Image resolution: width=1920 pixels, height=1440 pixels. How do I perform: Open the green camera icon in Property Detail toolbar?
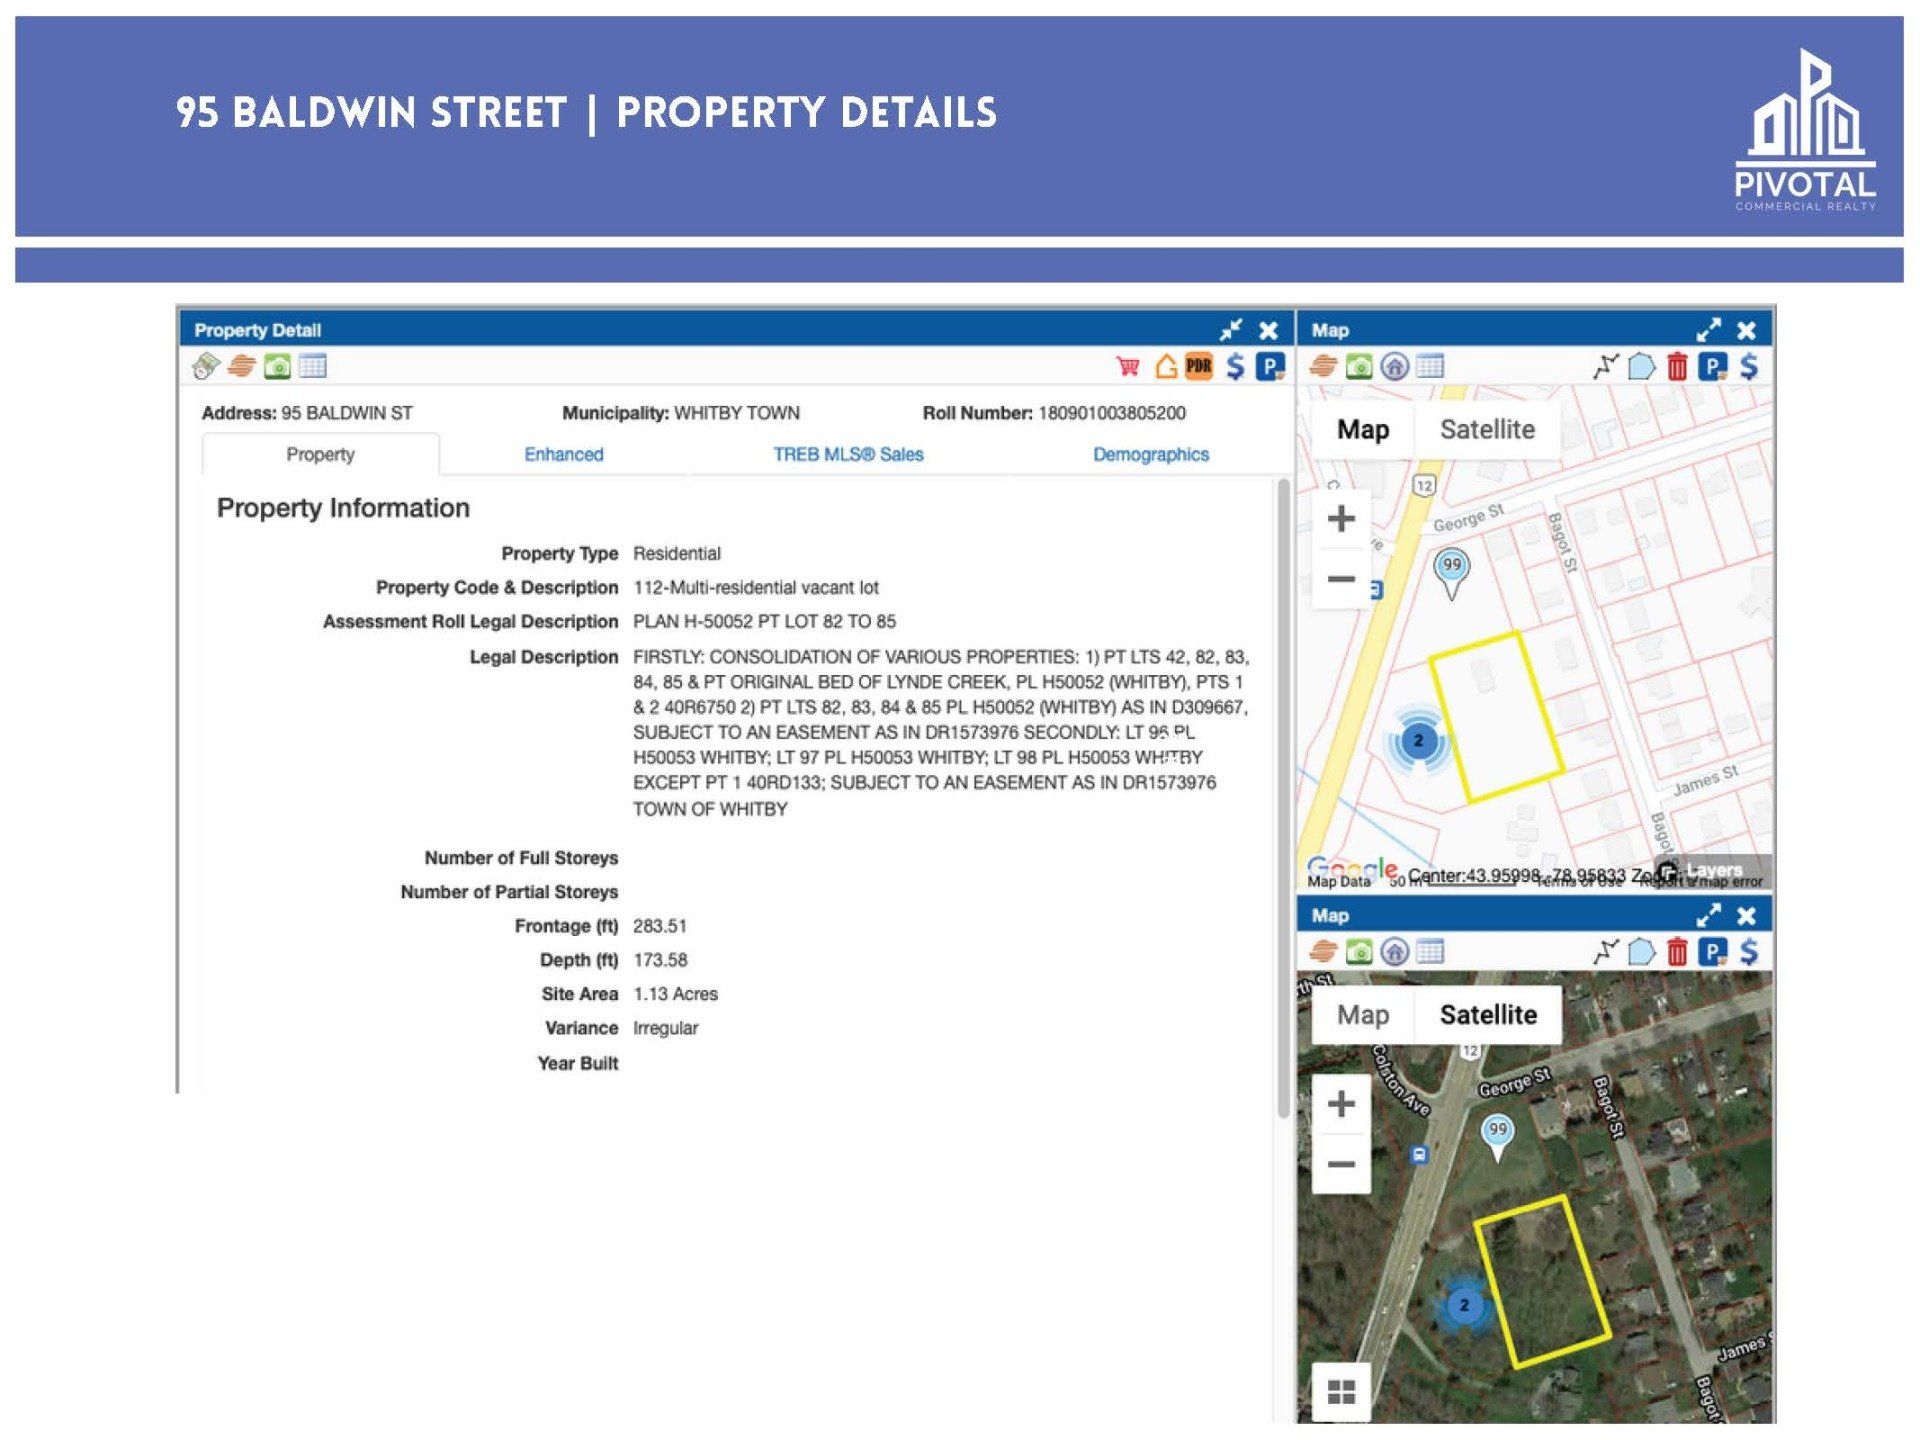point(277,367)
